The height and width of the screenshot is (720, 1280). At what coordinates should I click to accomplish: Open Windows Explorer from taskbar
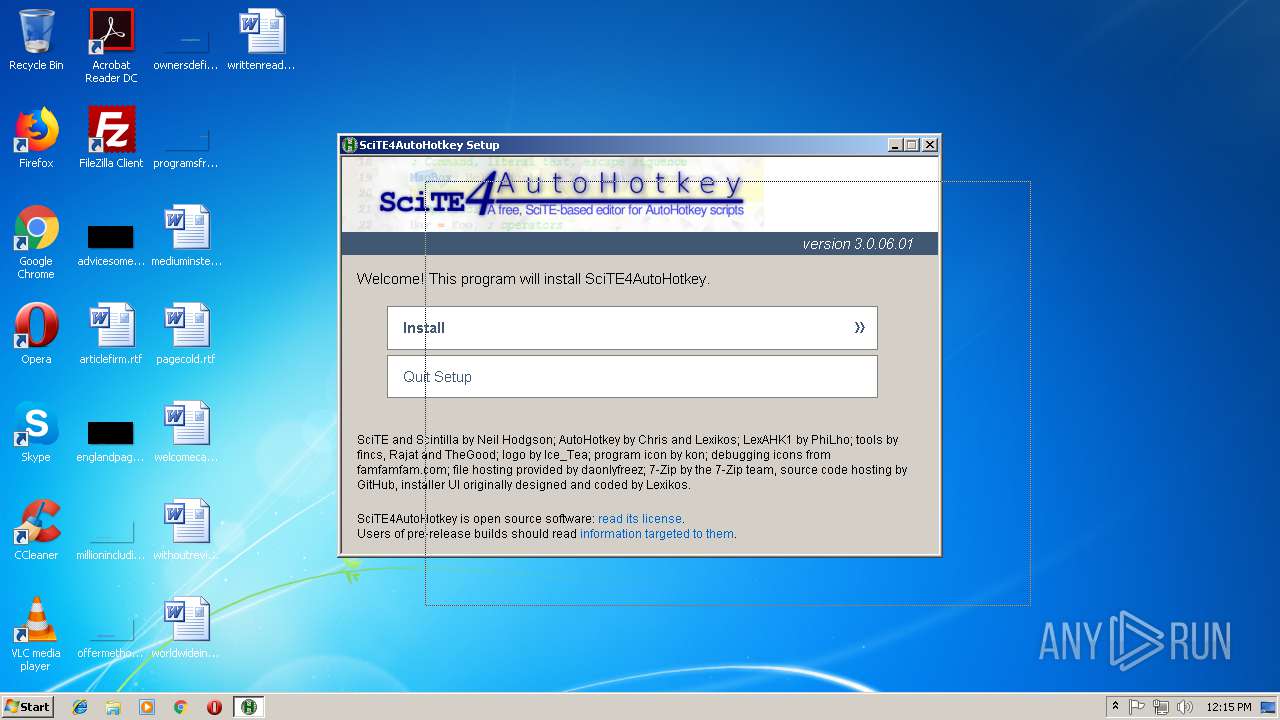tap(113, 707)
